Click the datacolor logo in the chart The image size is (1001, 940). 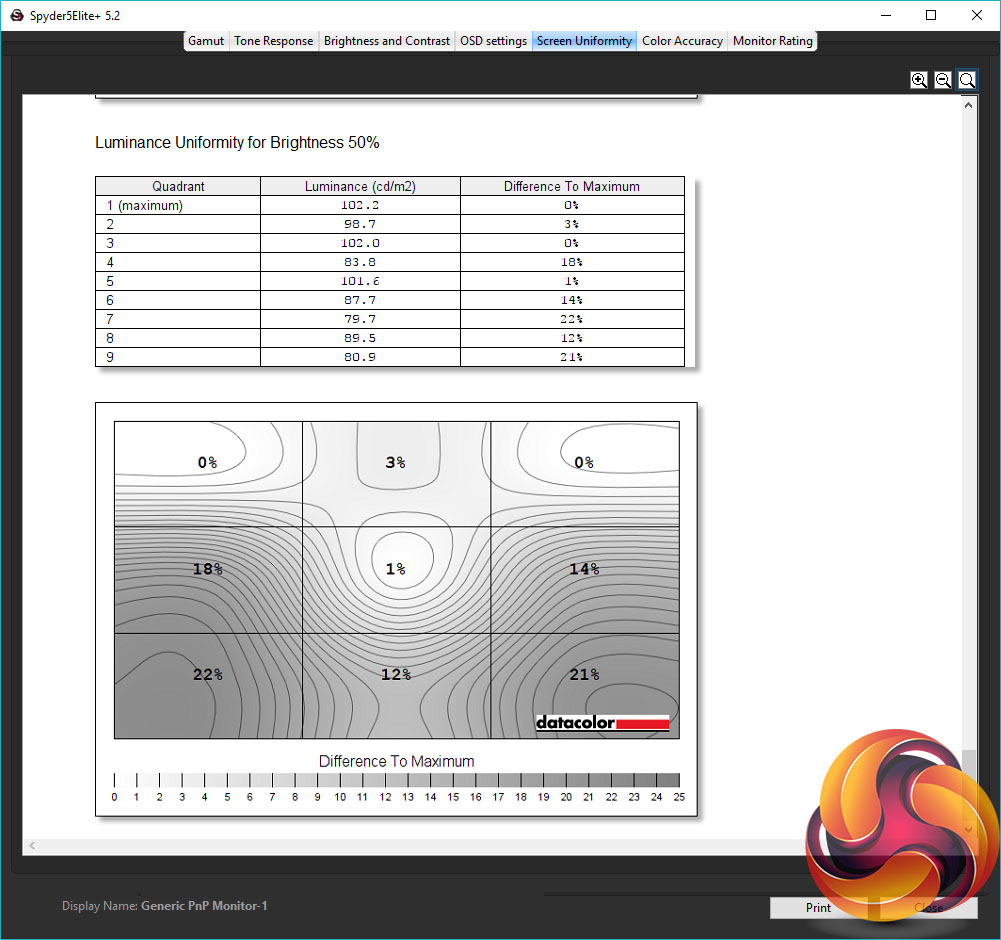click(603, 722)
